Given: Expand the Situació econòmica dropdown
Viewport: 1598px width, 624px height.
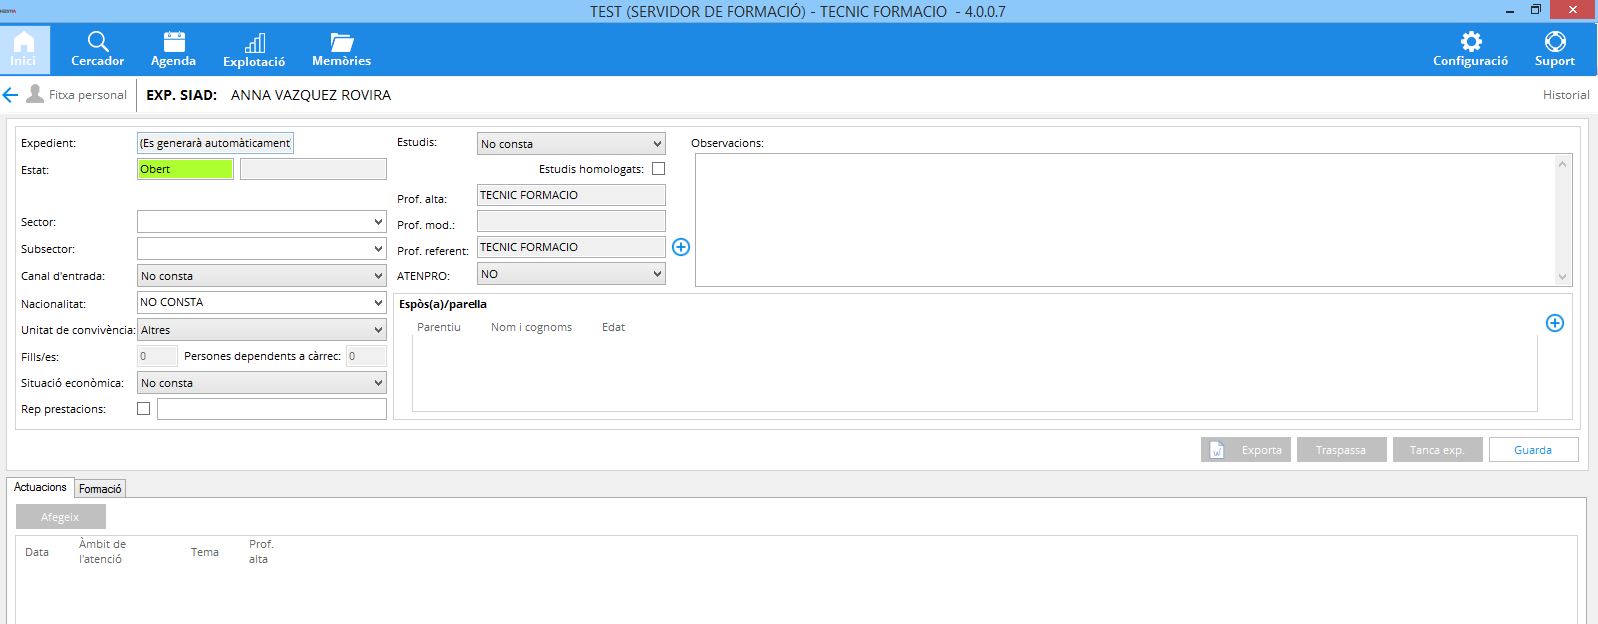Looking at the screenshot, I should coord(377,383).
